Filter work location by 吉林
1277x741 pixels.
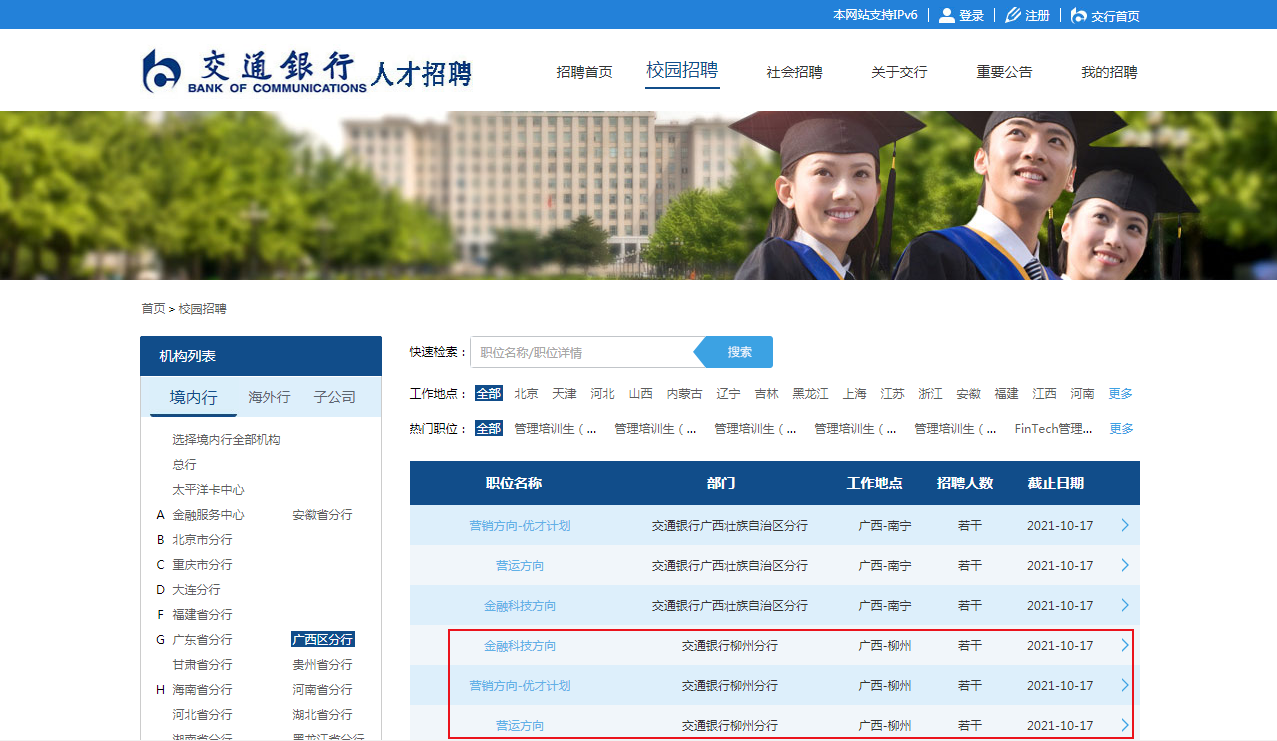pyautogui.click(x=767, y=394)
